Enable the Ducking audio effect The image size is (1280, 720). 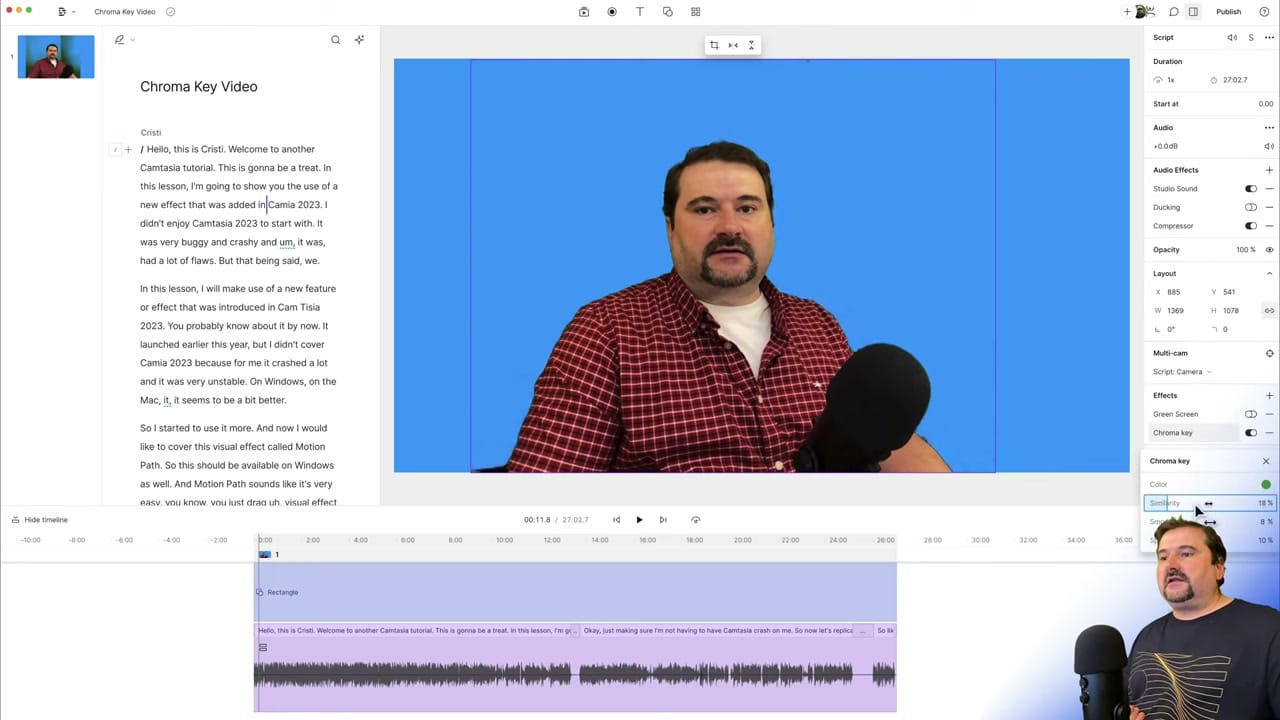tap(1251, 207)
